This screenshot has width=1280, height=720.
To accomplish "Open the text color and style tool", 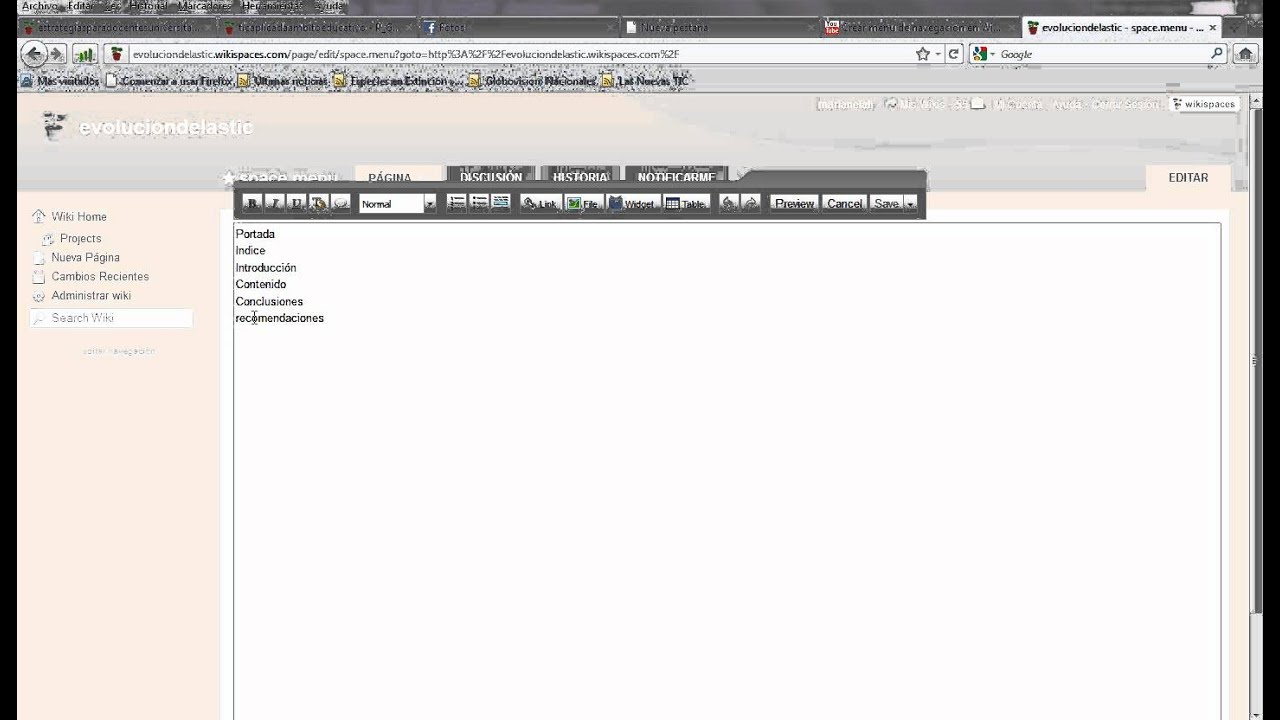I will click(318, 203).
